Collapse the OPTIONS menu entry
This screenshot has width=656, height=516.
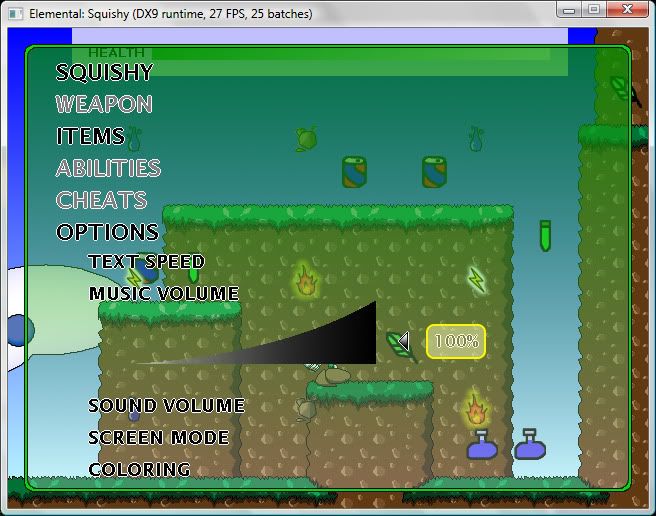[107, 232]
